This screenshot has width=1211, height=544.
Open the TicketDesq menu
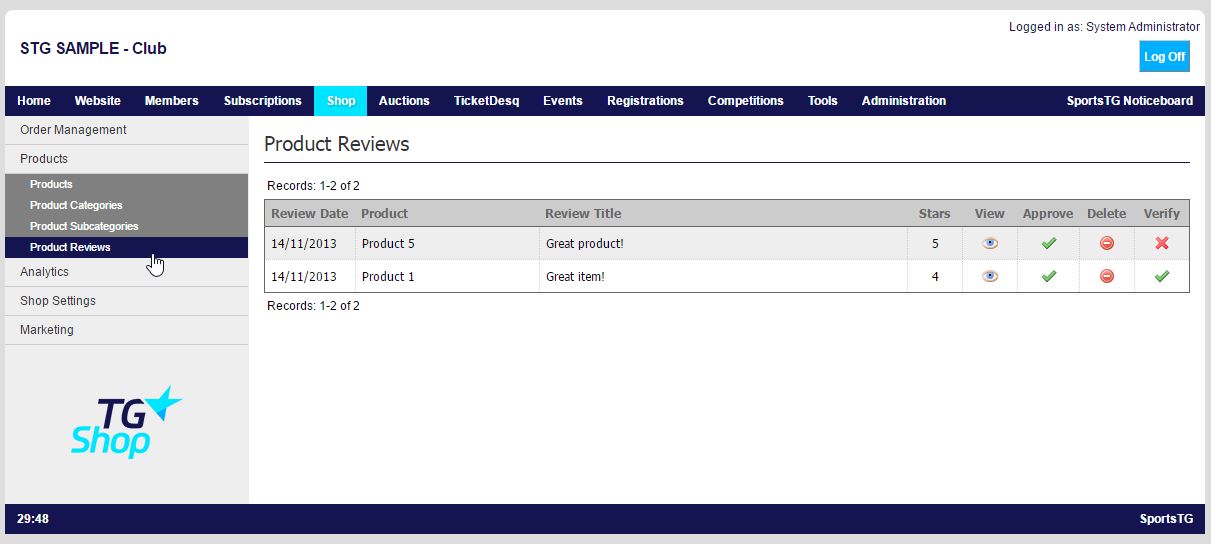[x=487, y=101]
